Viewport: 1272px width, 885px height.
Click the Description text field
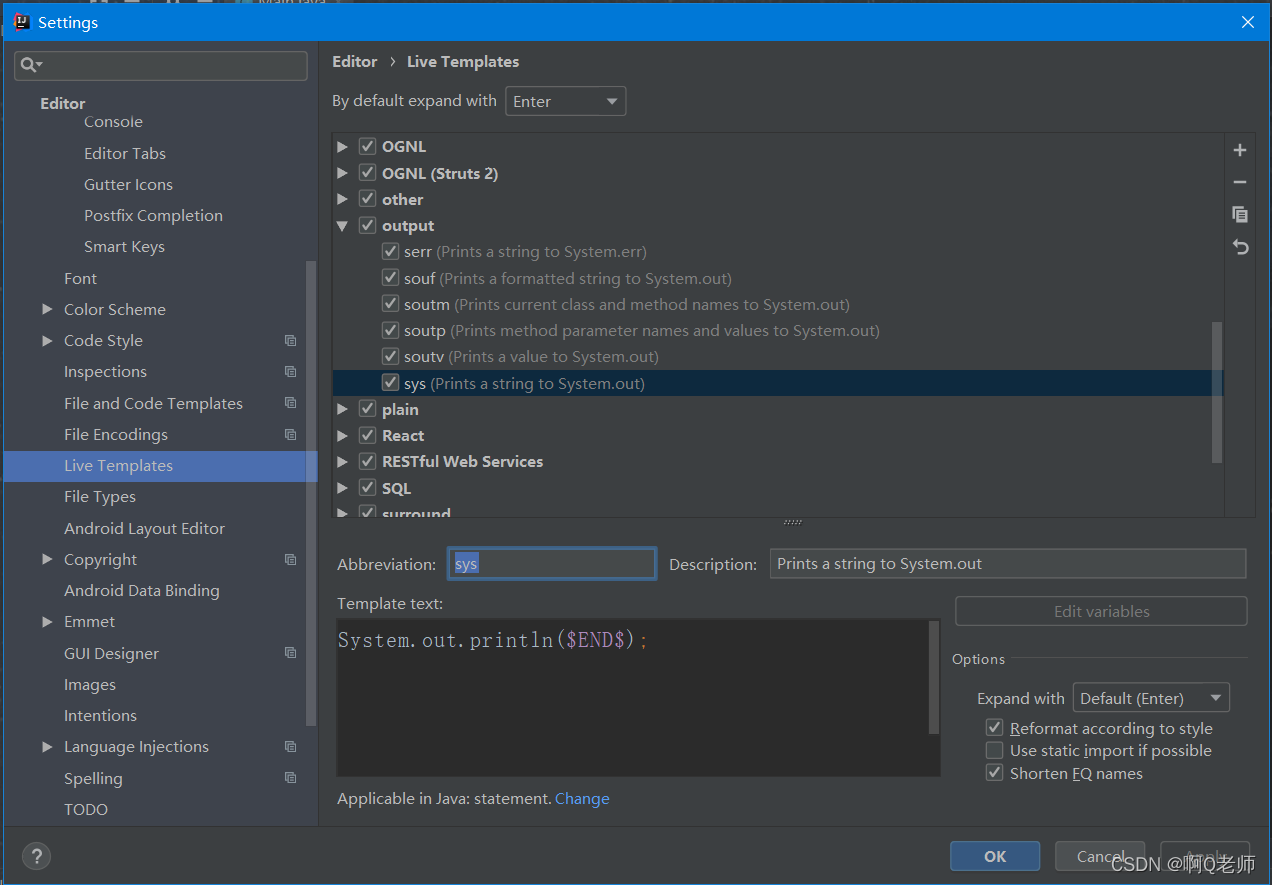point(1008,564)
